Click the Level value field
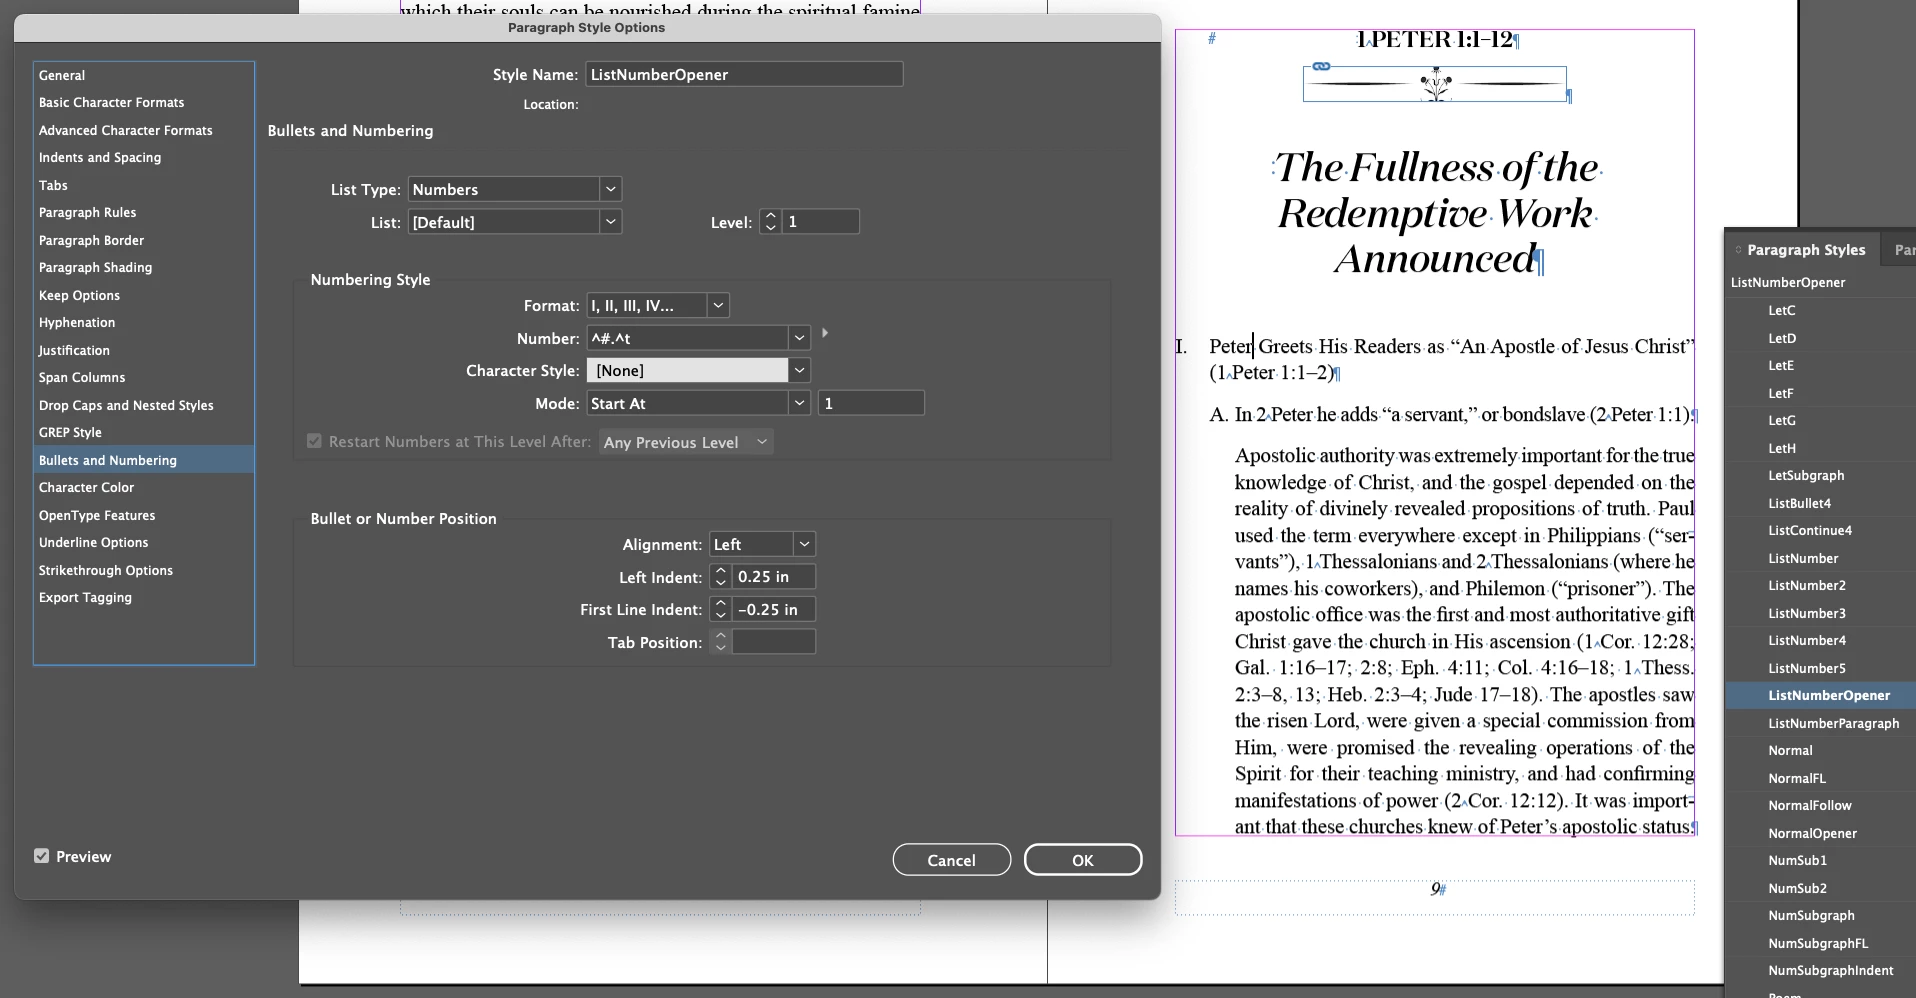Screen dimensions: 1916x998 click(820, 222)
